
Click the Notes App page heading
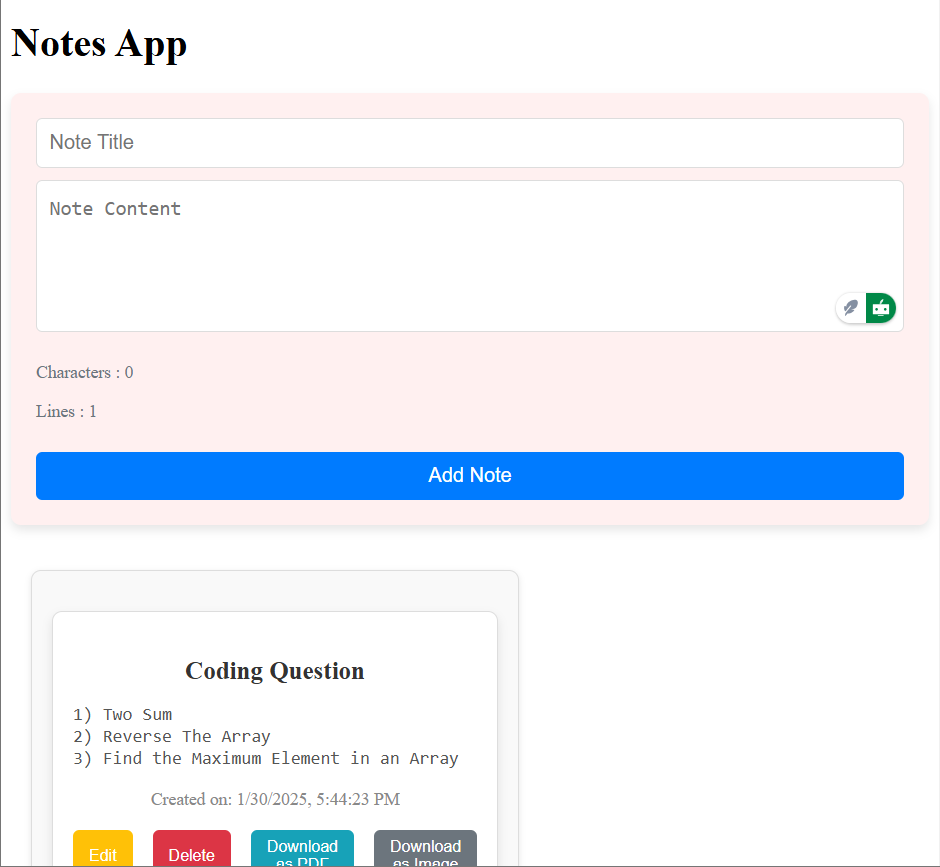99,44
